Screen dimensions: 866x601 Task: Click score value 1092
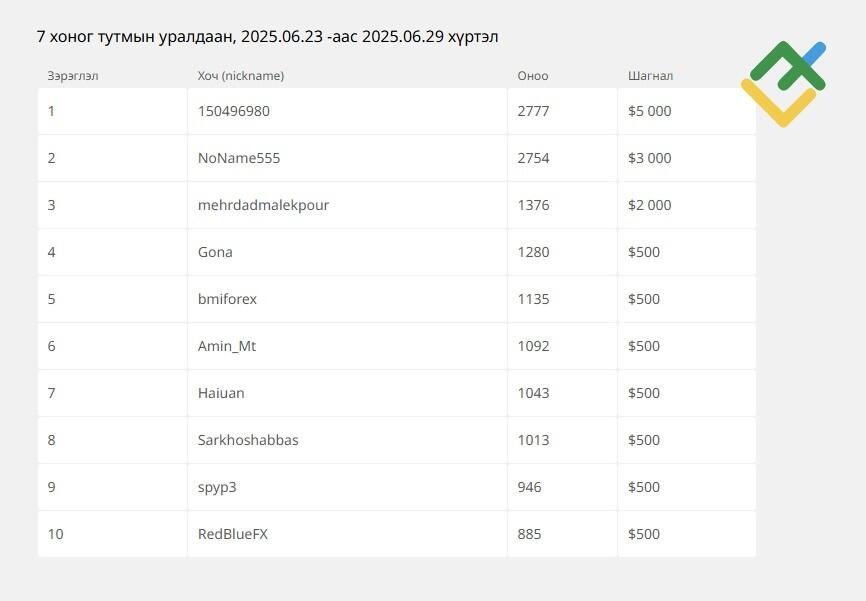pos(533,346)
